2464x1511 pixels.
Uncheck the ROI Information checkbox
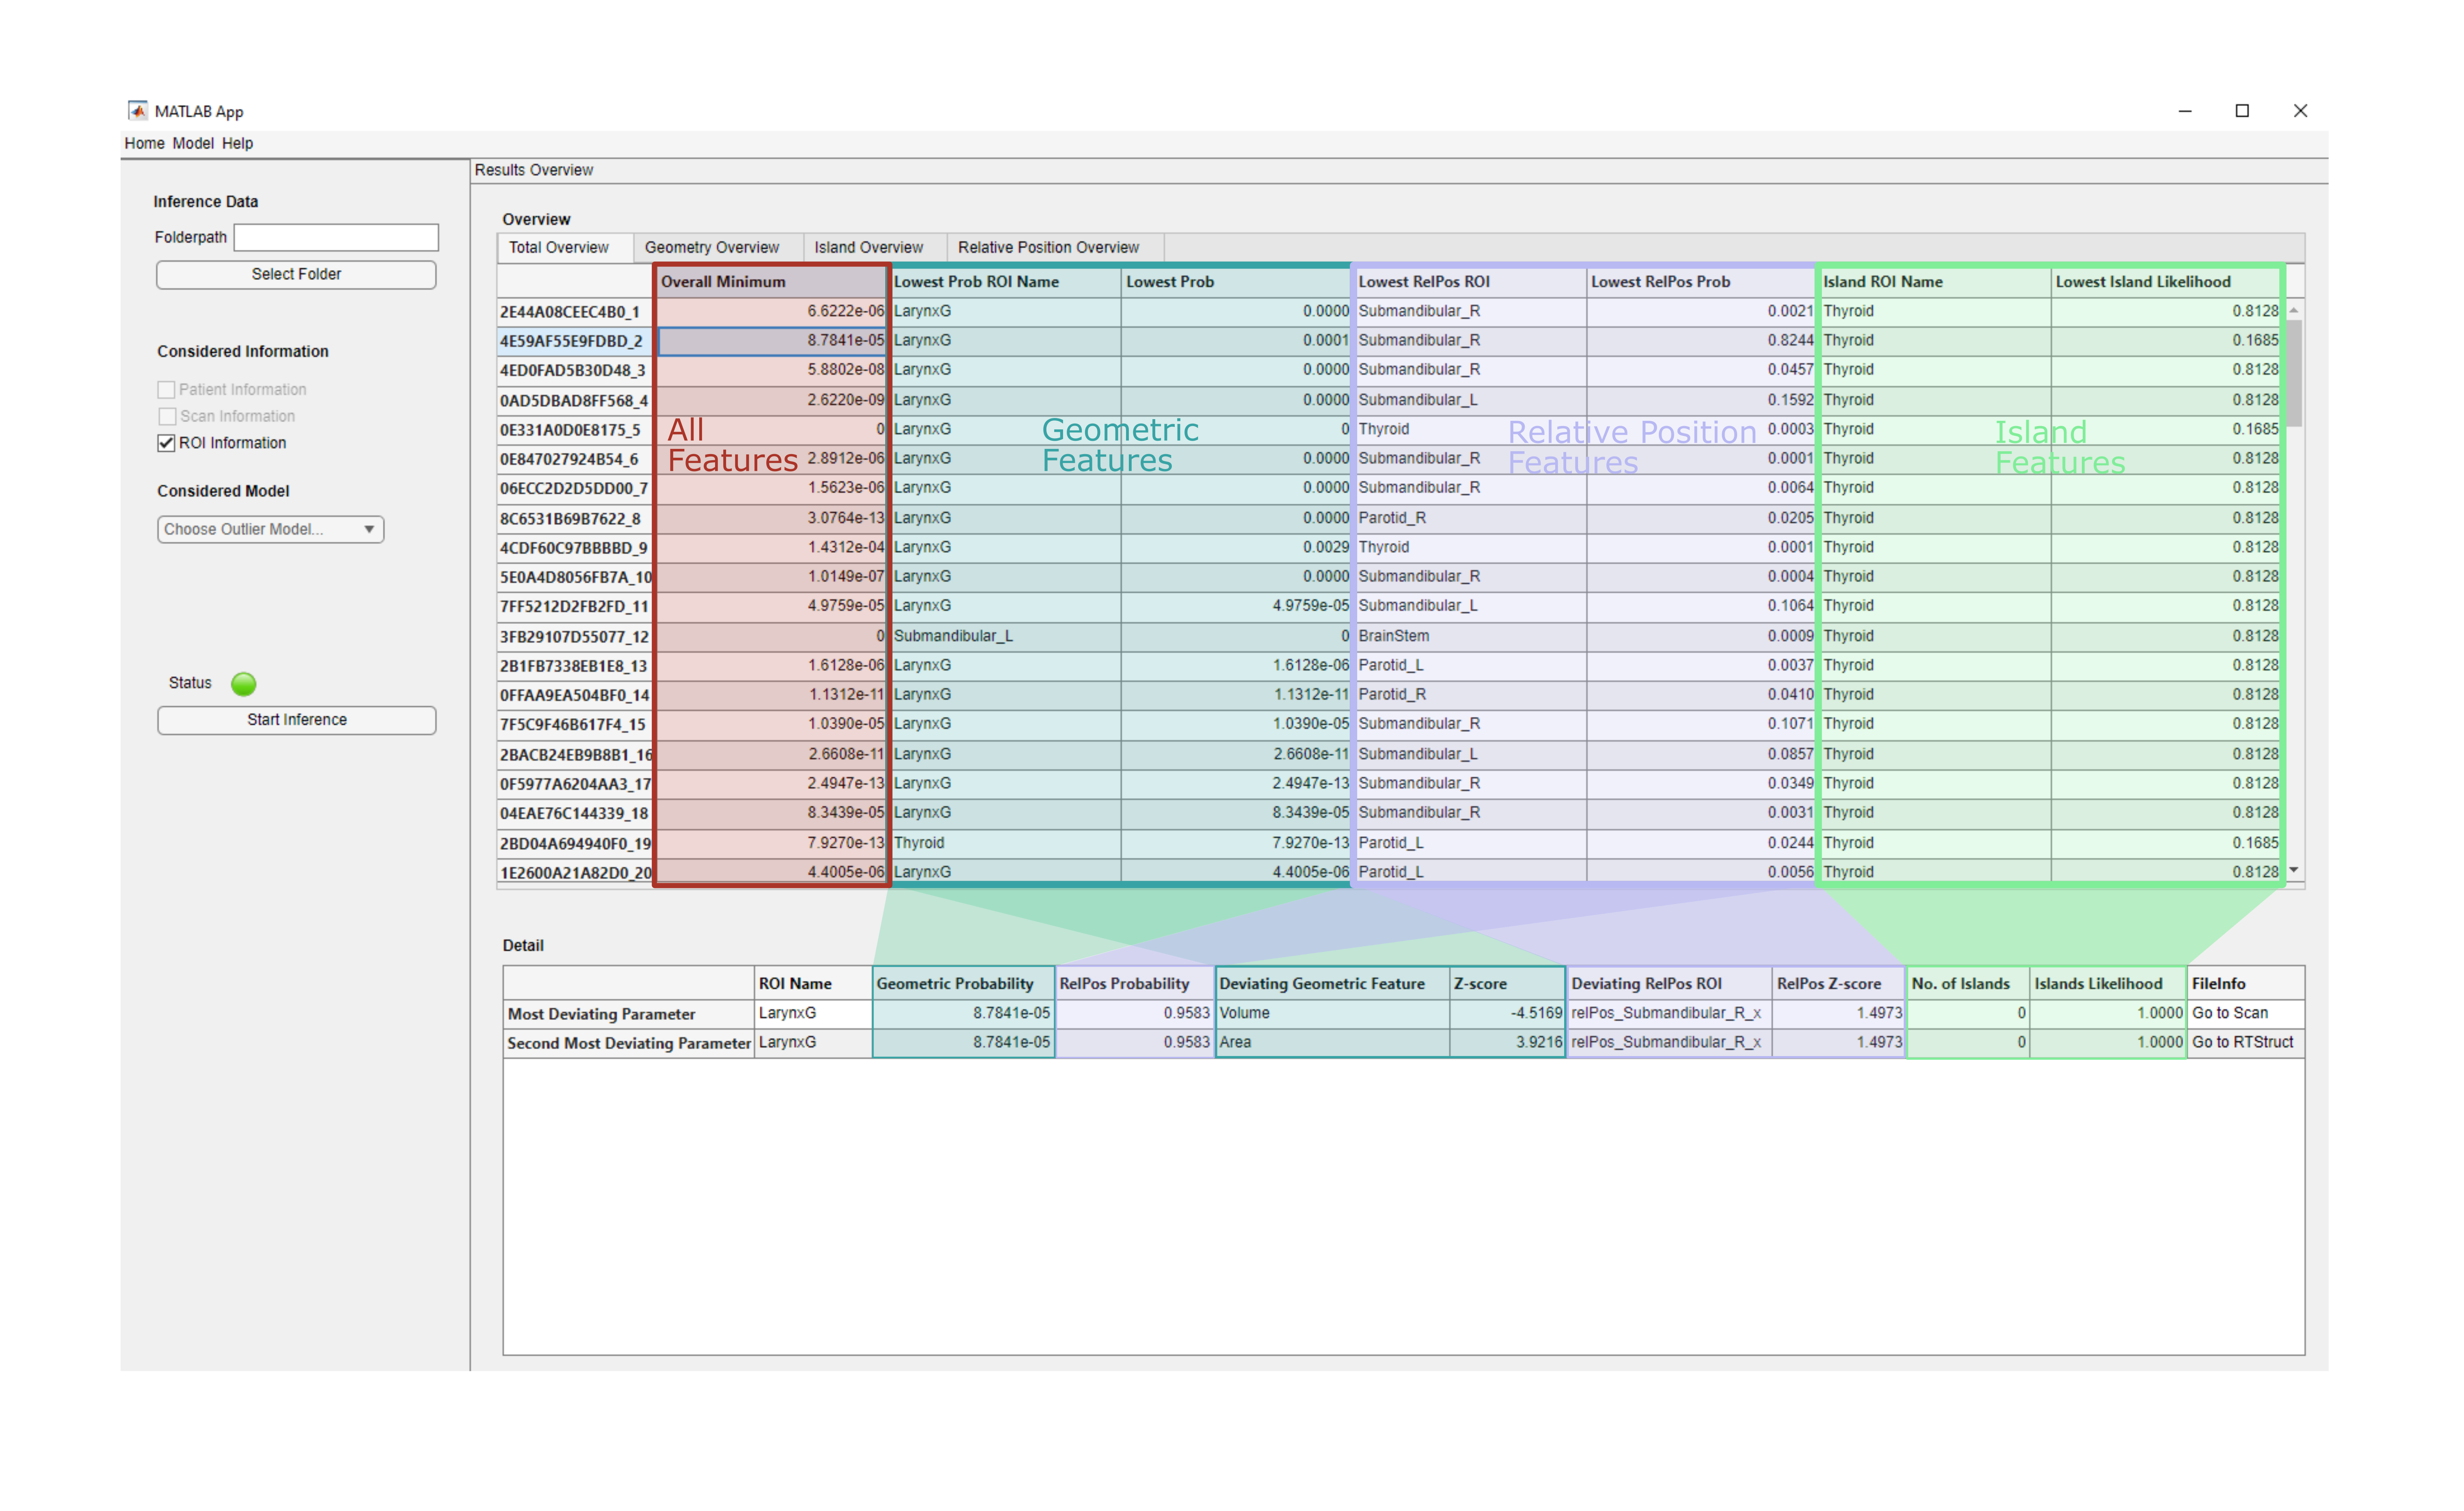[167, 443]
